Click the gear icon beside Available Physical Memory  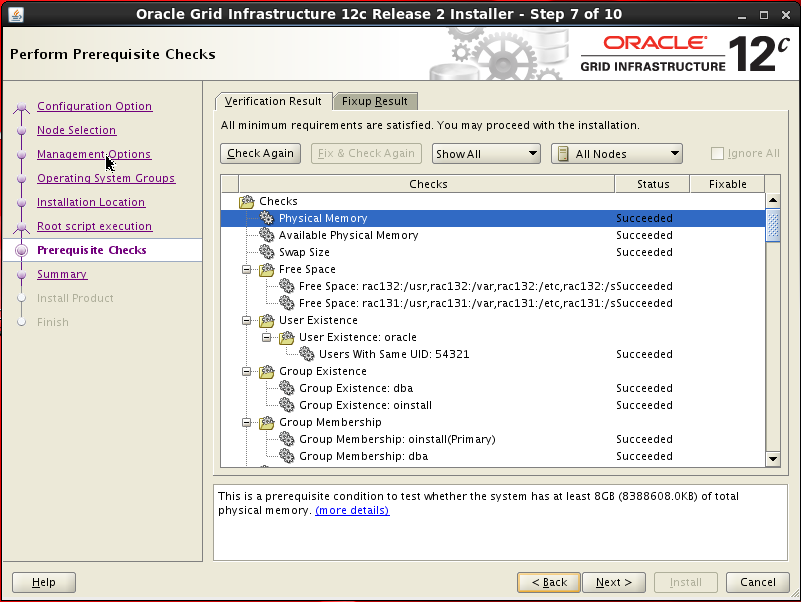(267, 235)
